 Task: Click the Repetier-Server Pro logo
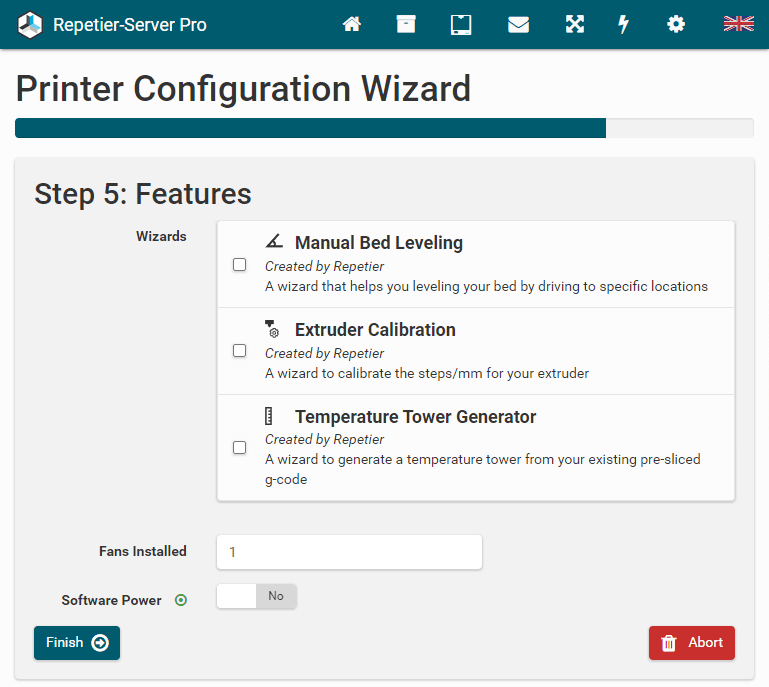point(30,25)
